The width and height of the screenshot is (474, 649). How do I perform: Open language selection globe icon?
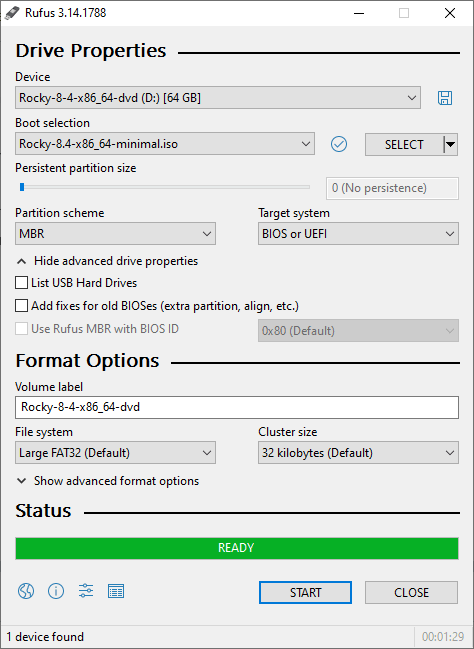[x=26, y=591]
